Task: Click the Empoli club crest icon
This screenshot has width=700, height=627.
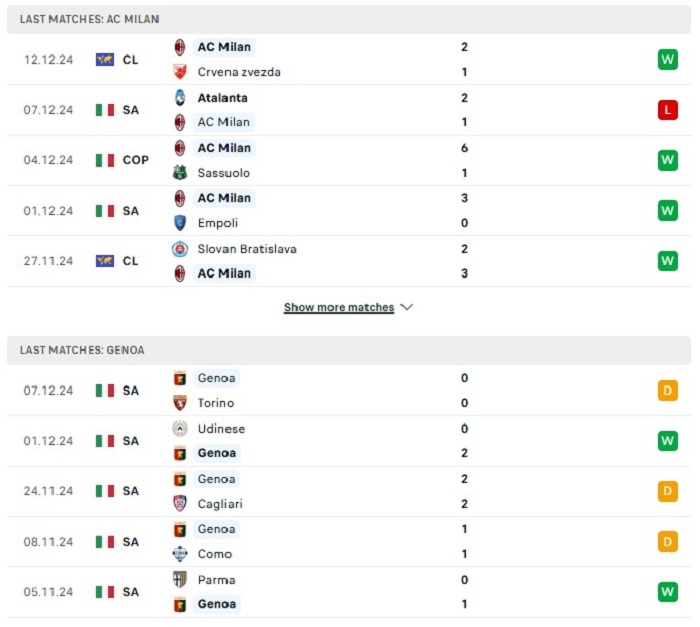Action: click(x=180, y=222)
